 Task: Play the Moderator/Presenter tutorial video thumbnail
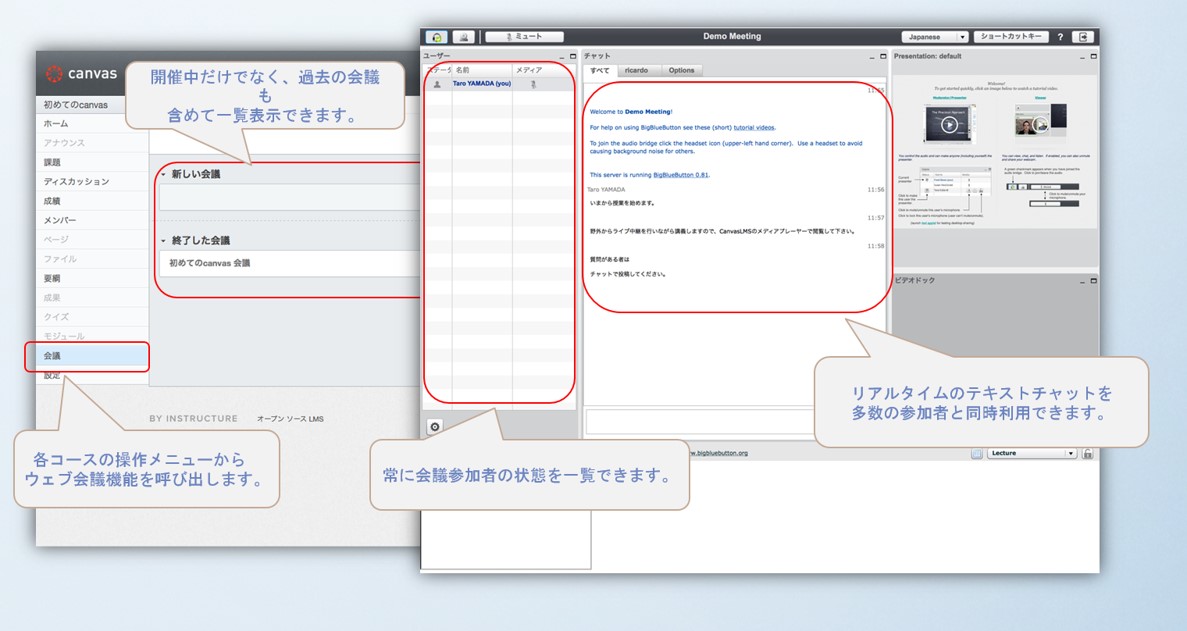click(949, 125)
